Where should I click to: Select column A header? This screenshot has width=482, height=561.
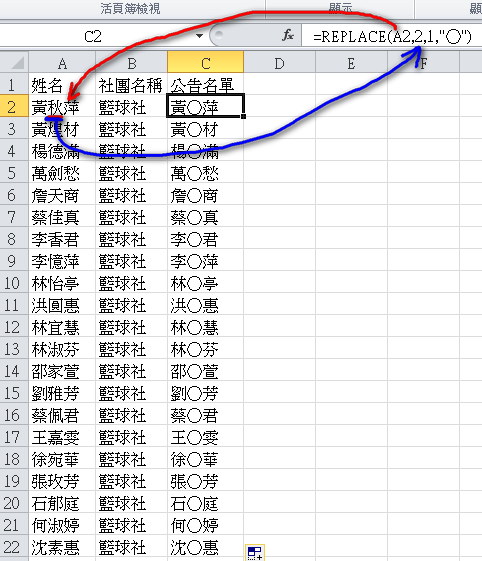[62, 62]
